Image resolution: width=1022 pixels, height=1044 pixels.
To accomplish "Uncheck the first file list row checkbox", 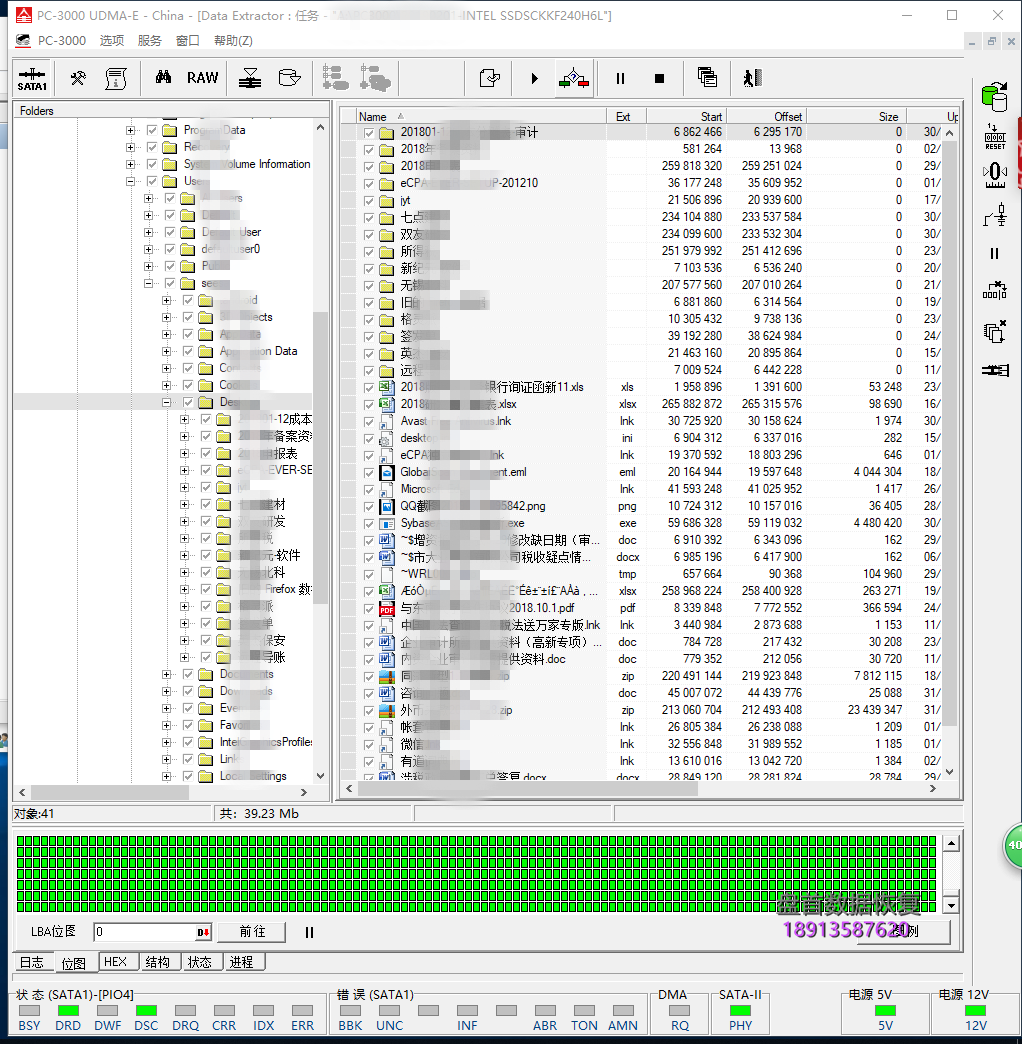I will (369, 132).
